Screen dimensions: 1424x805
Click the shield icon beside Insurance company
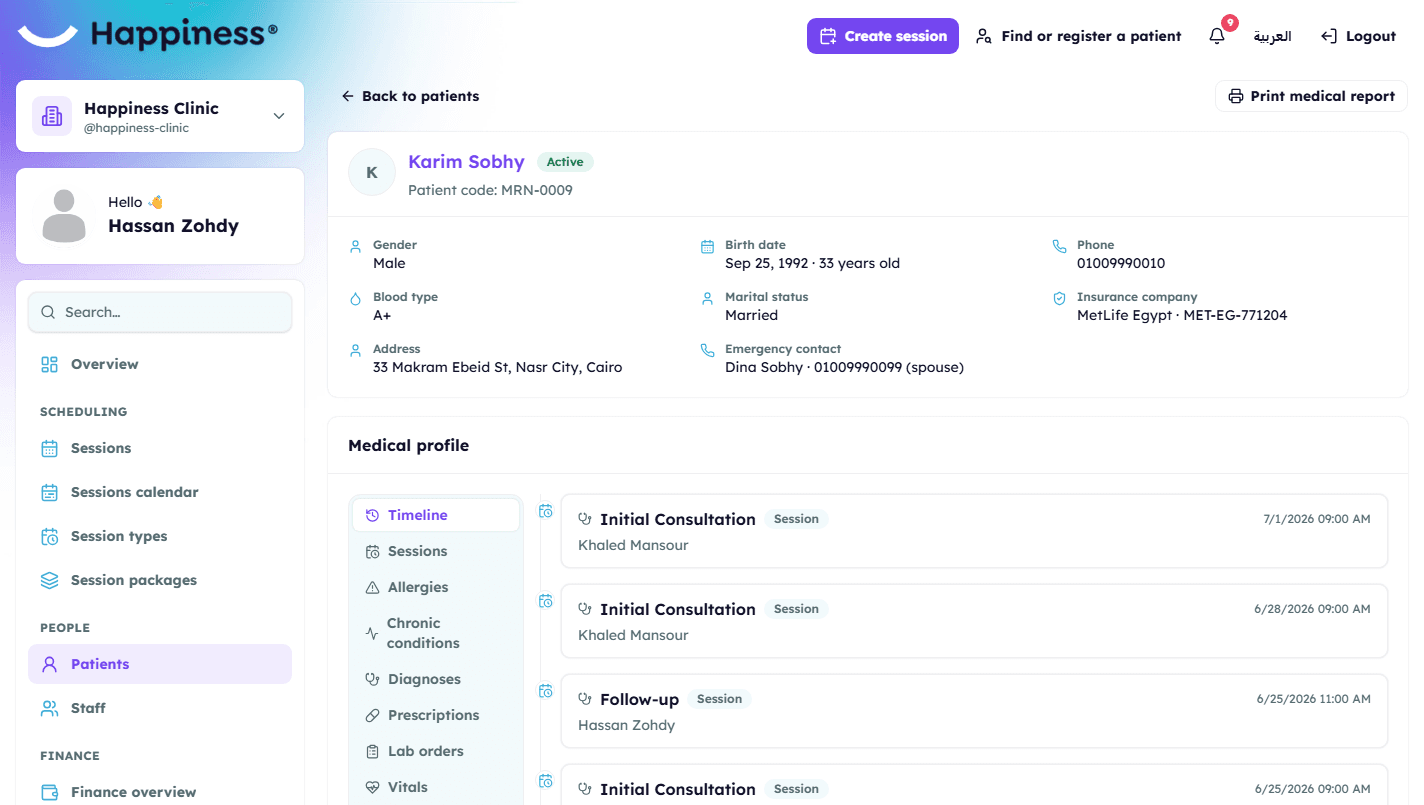(x=1060, y=298)
